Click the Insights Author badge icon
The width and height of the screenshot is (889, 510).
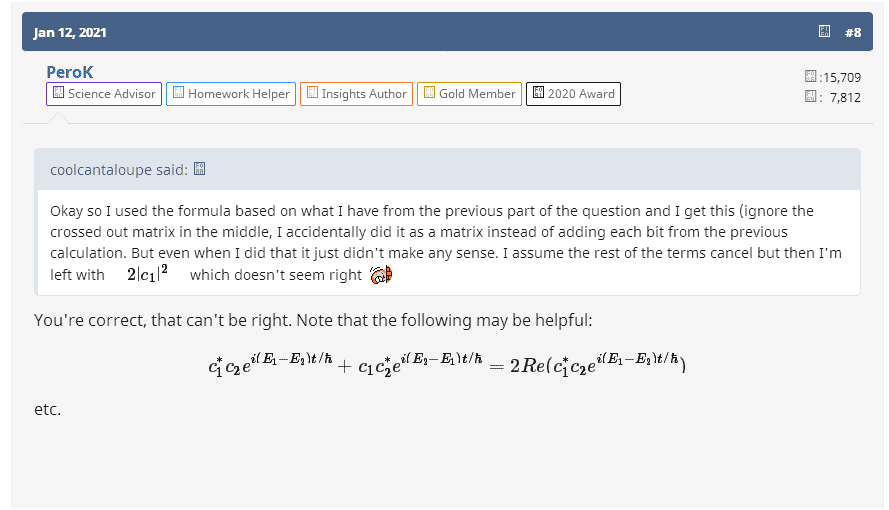coord(312,94)
